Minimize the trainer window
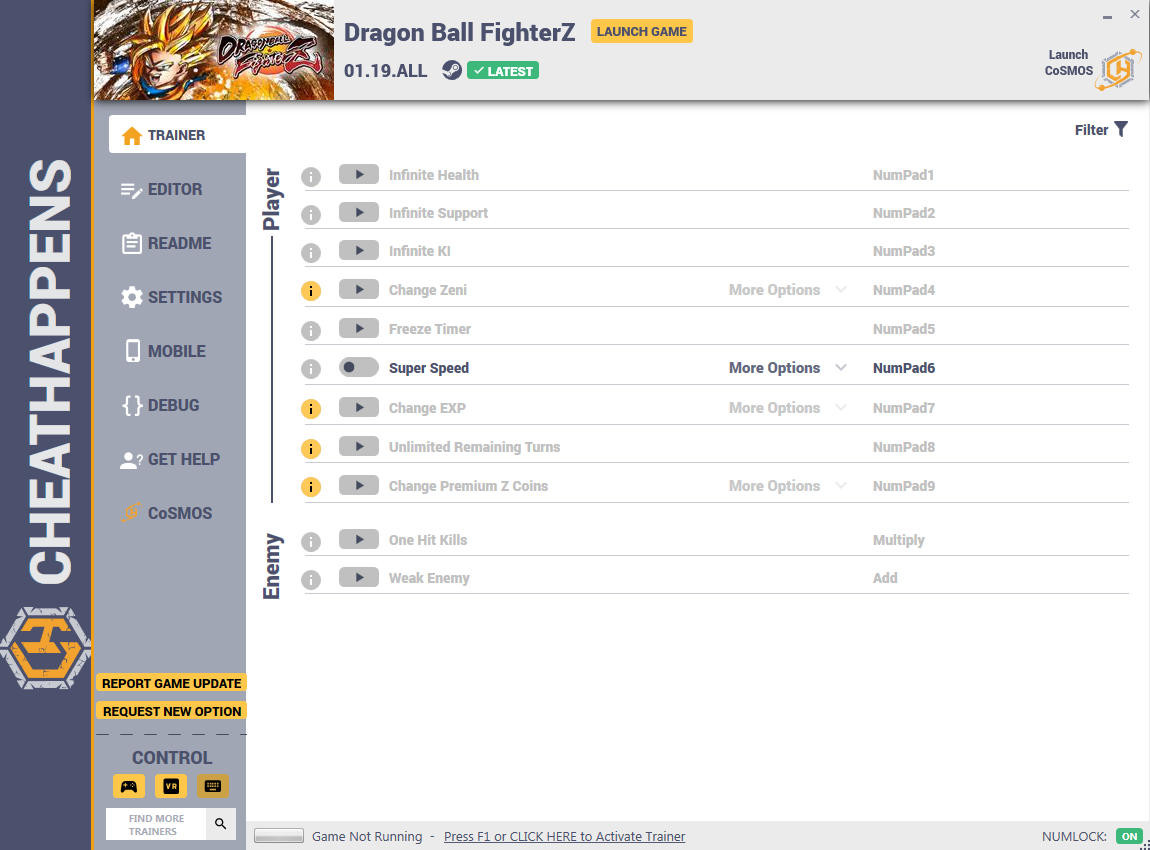1150x850 pixels. [1107, 16]
